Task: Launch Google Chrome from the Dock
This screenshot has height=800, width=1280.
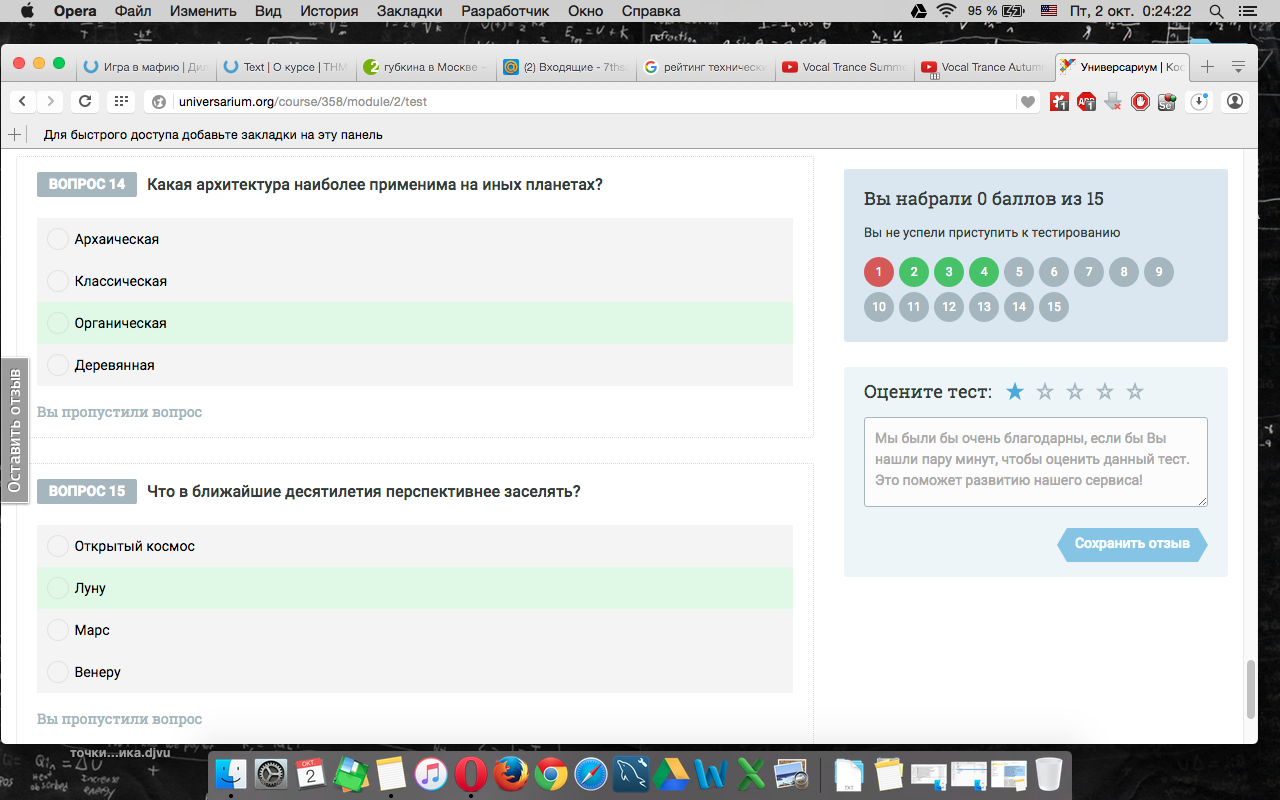Action: coord(551,773)
